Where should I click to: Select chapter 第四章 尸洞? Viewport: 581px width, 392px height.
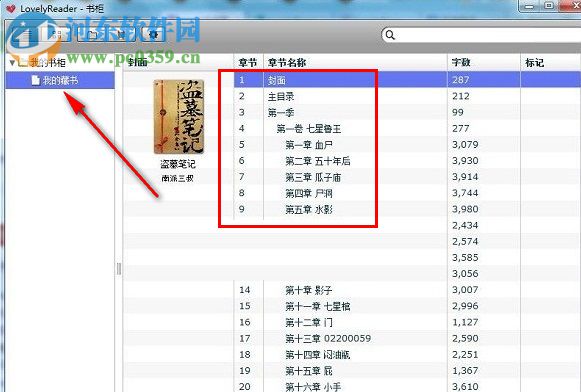(309, 193)
